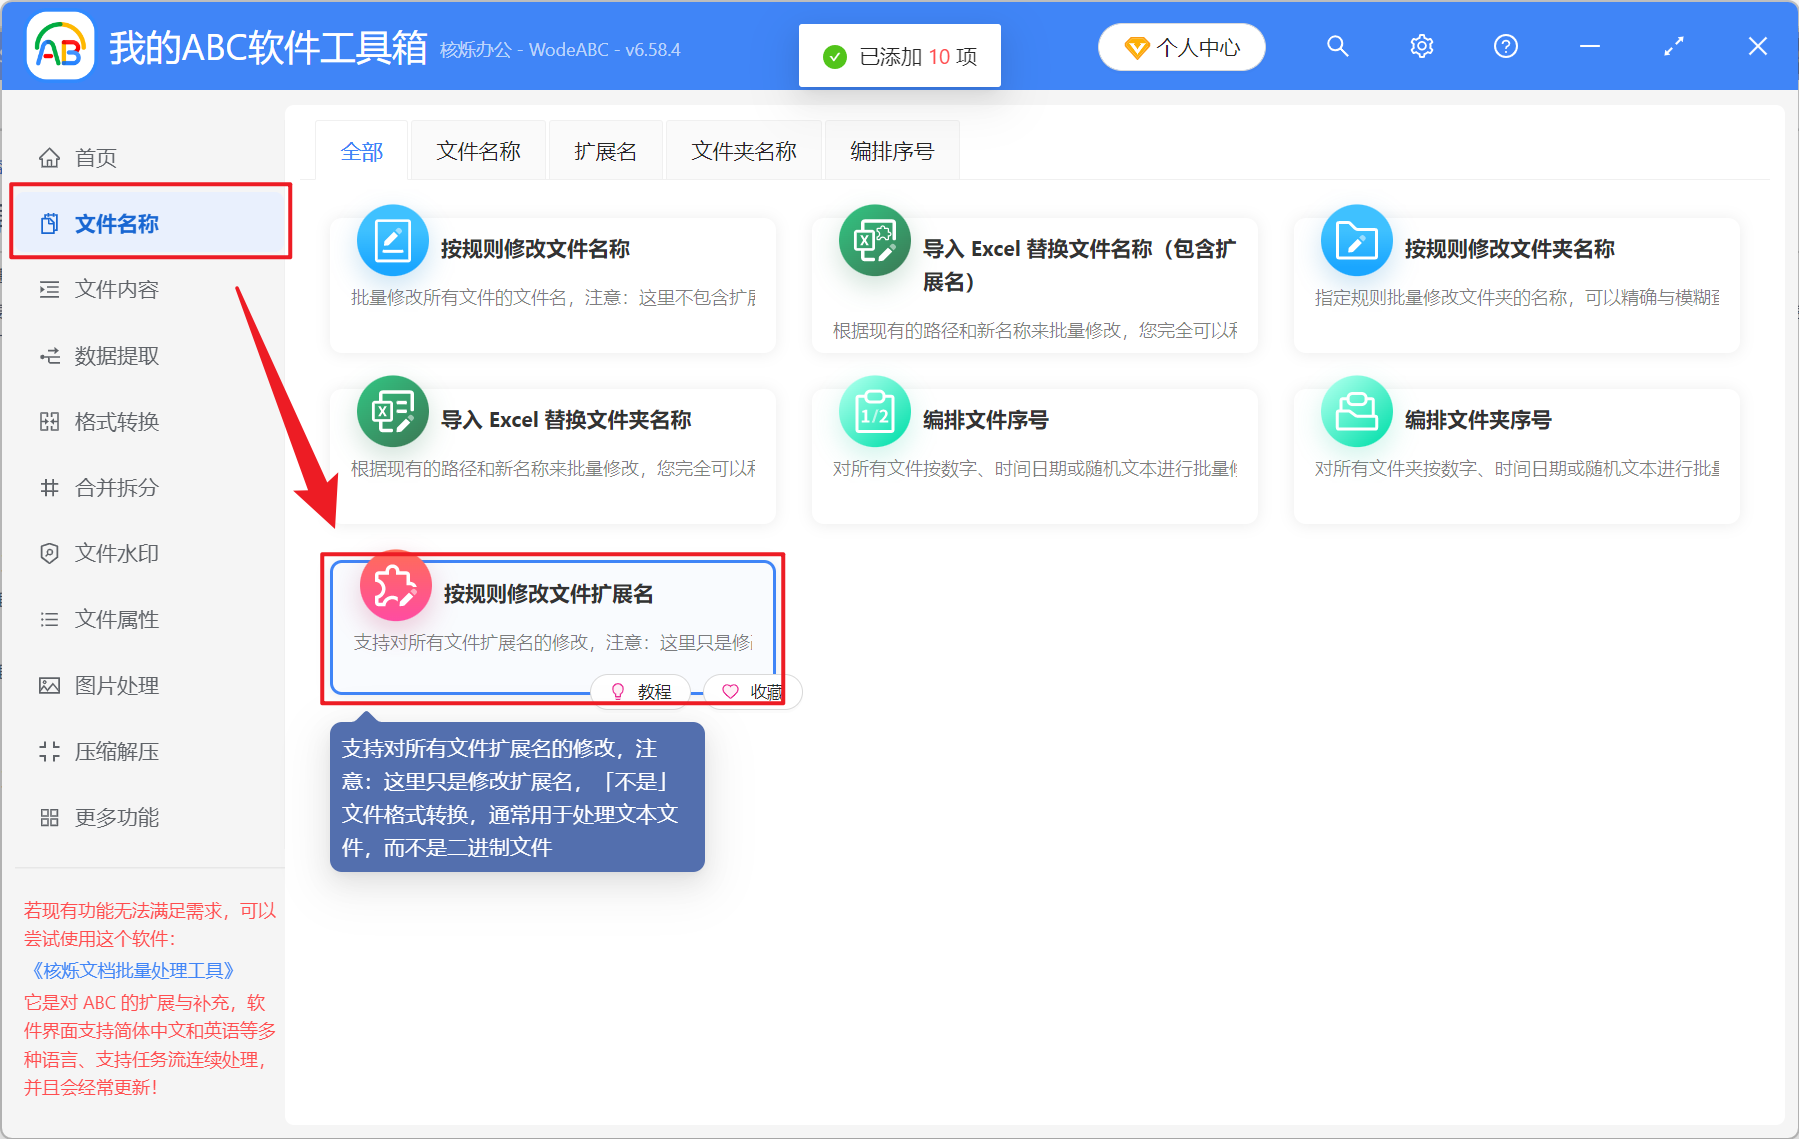Click the 1/2 file numbering icon
This screenshot has width=1799, height=1139.
click(874, 411)
